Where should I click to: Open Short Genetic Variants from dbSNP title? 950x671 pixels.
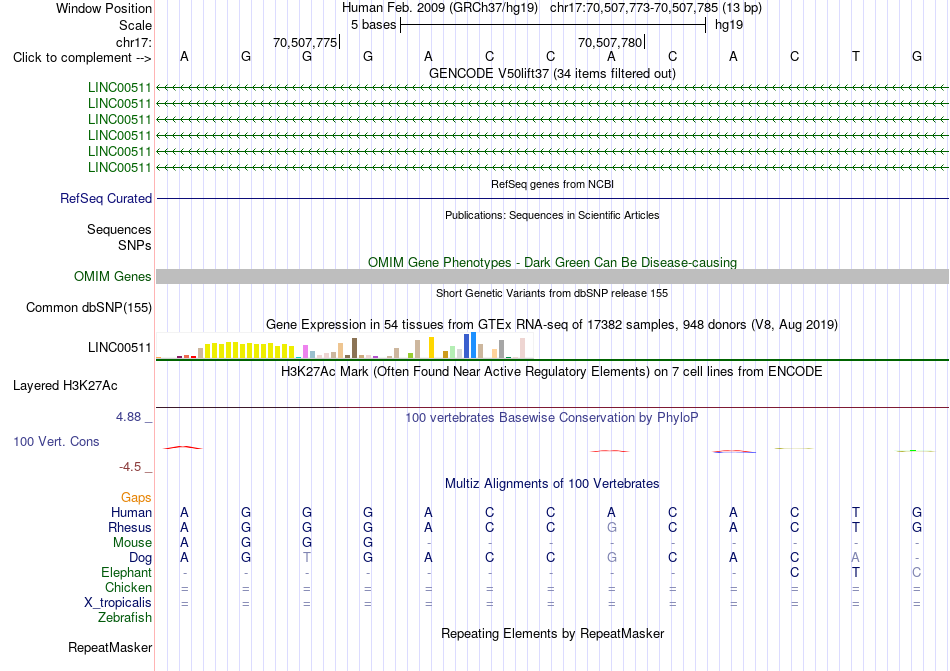(552, 293)
